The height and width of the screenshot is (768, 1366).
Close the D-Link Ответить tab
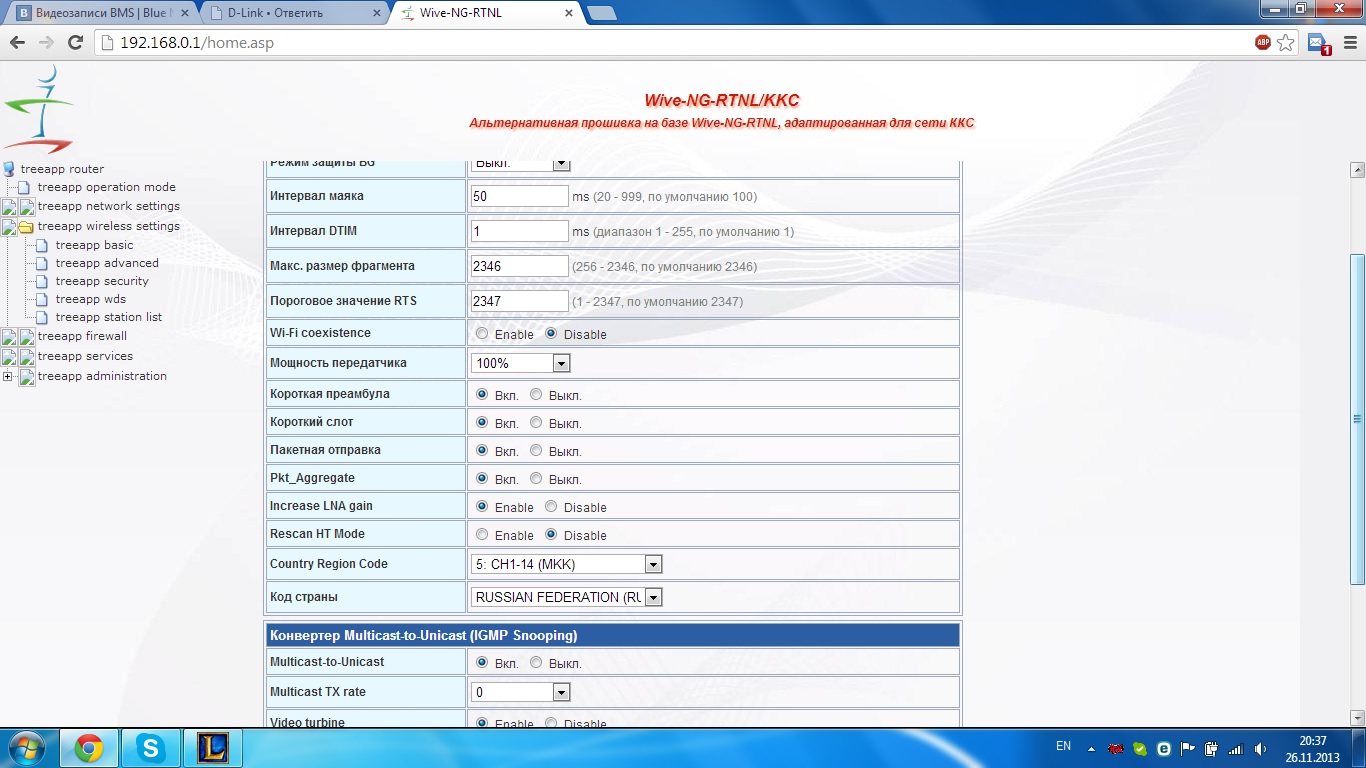(376, 13)
